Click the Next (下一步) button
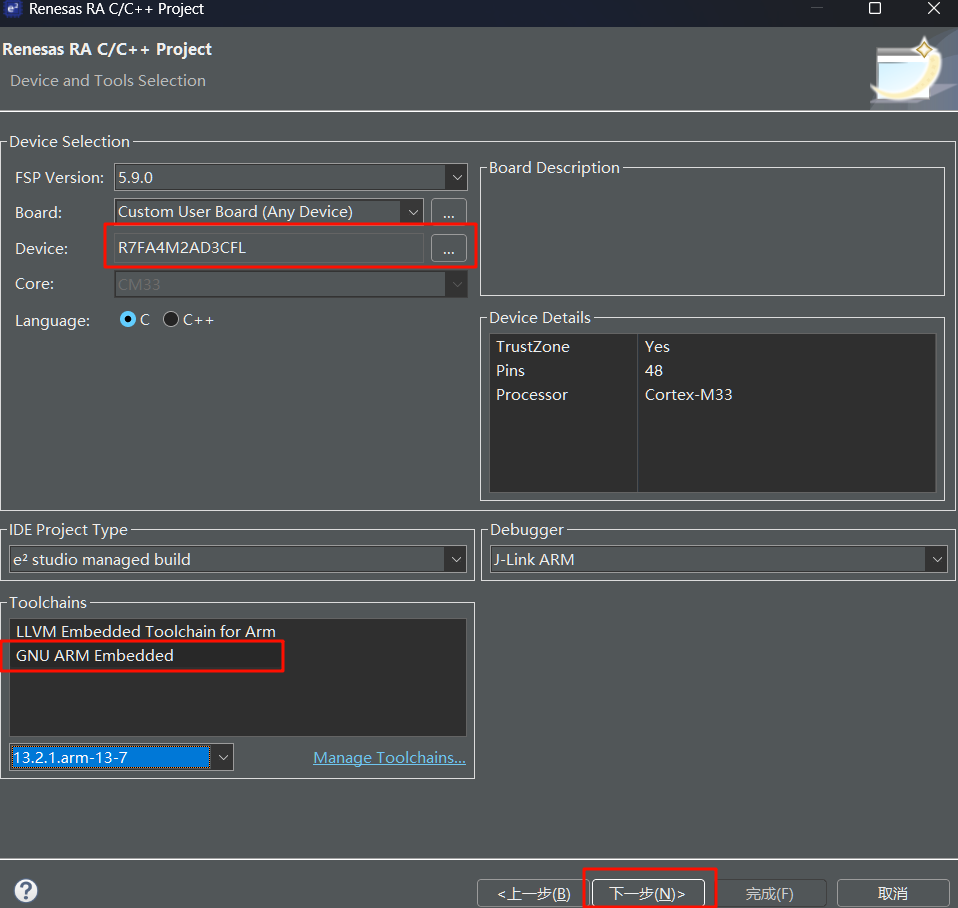The image size is (958, 908). [648, 894]
